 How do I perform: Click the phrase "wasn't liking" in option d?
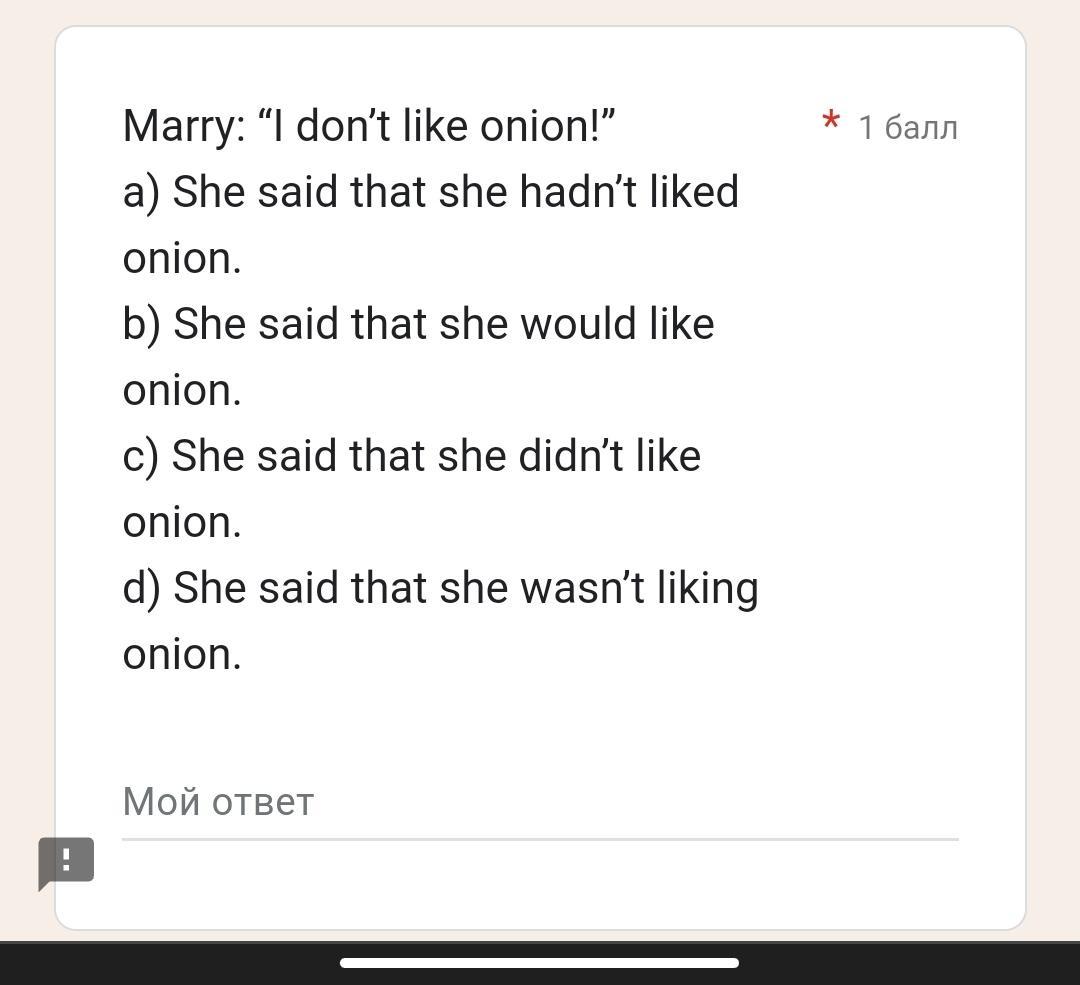tap(638, 588)
